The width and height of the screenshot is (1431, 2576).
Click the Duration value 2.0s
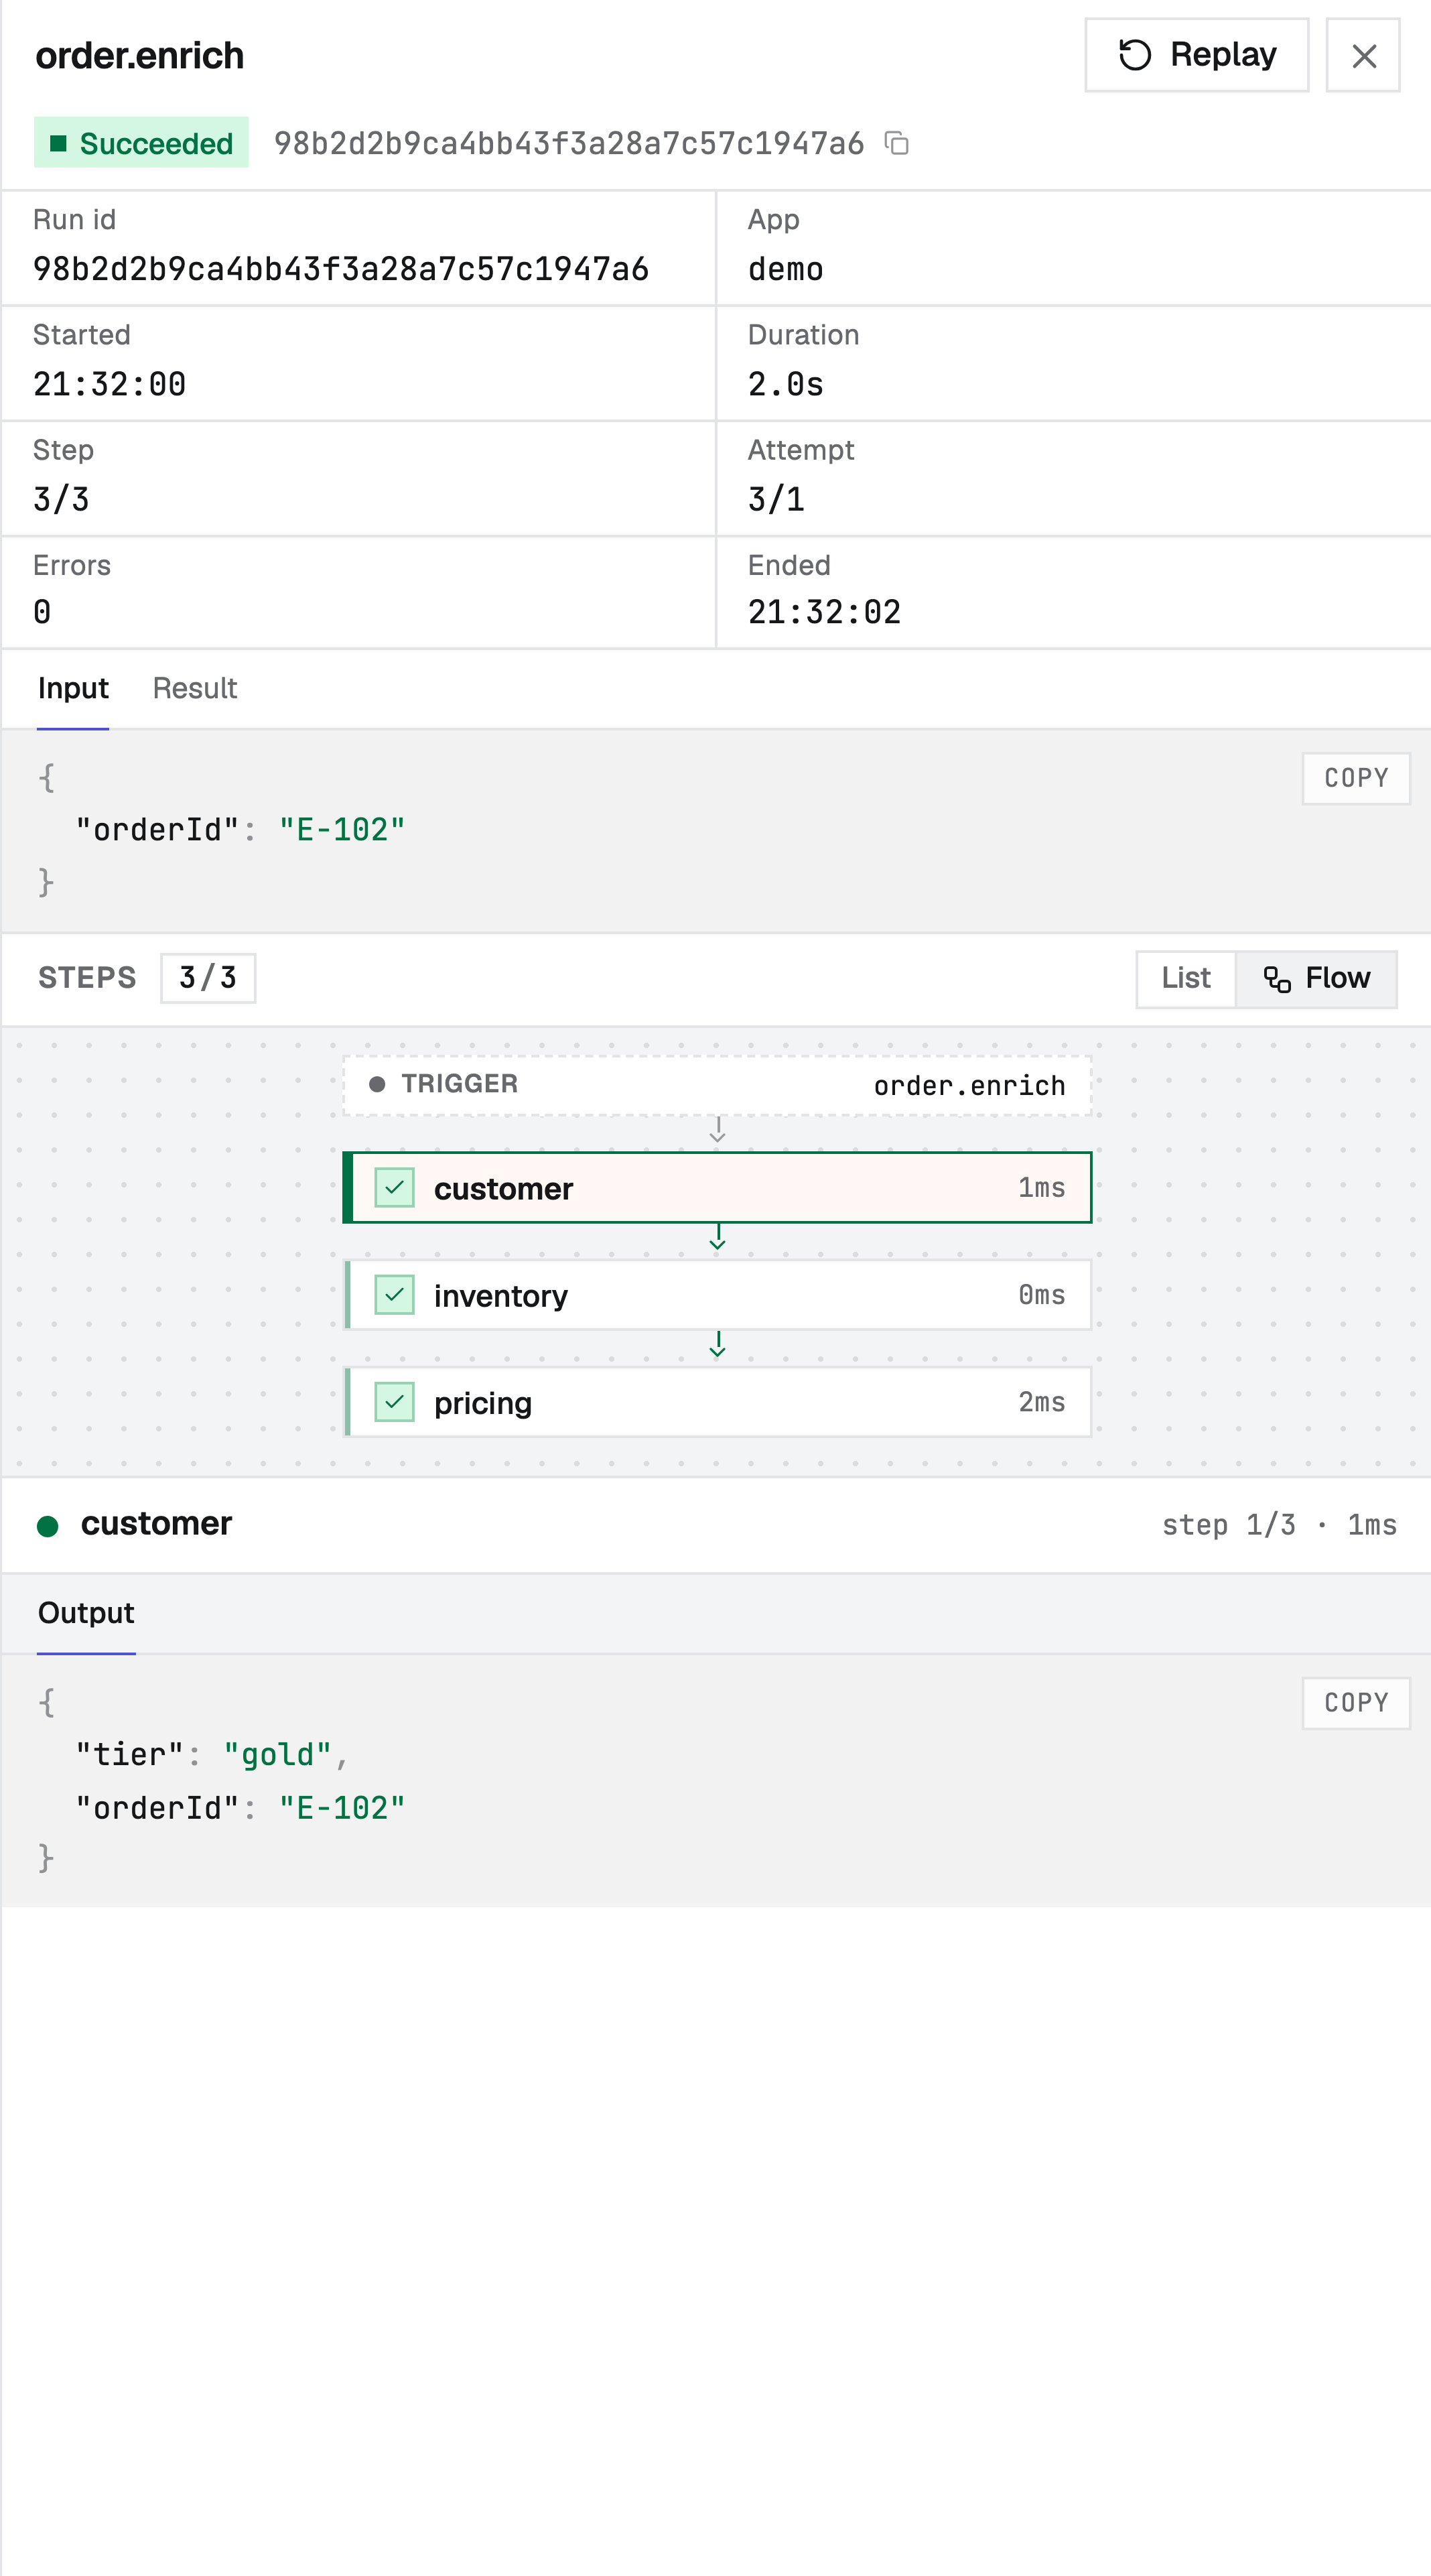tap(786, 384)
